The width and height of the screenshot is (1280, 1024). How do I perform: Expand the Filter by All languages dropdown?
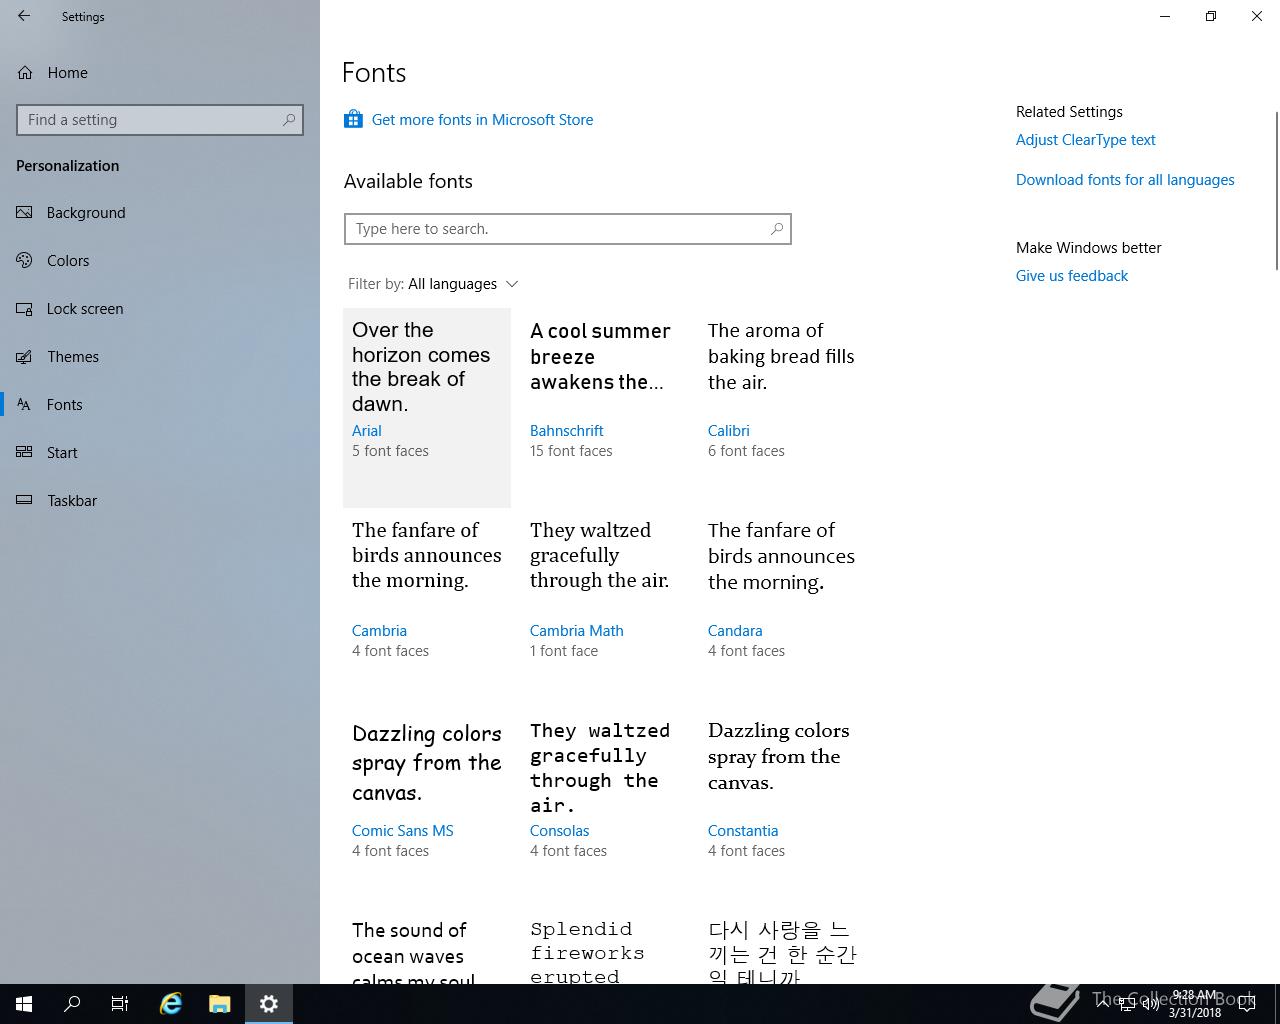(433, 284)
